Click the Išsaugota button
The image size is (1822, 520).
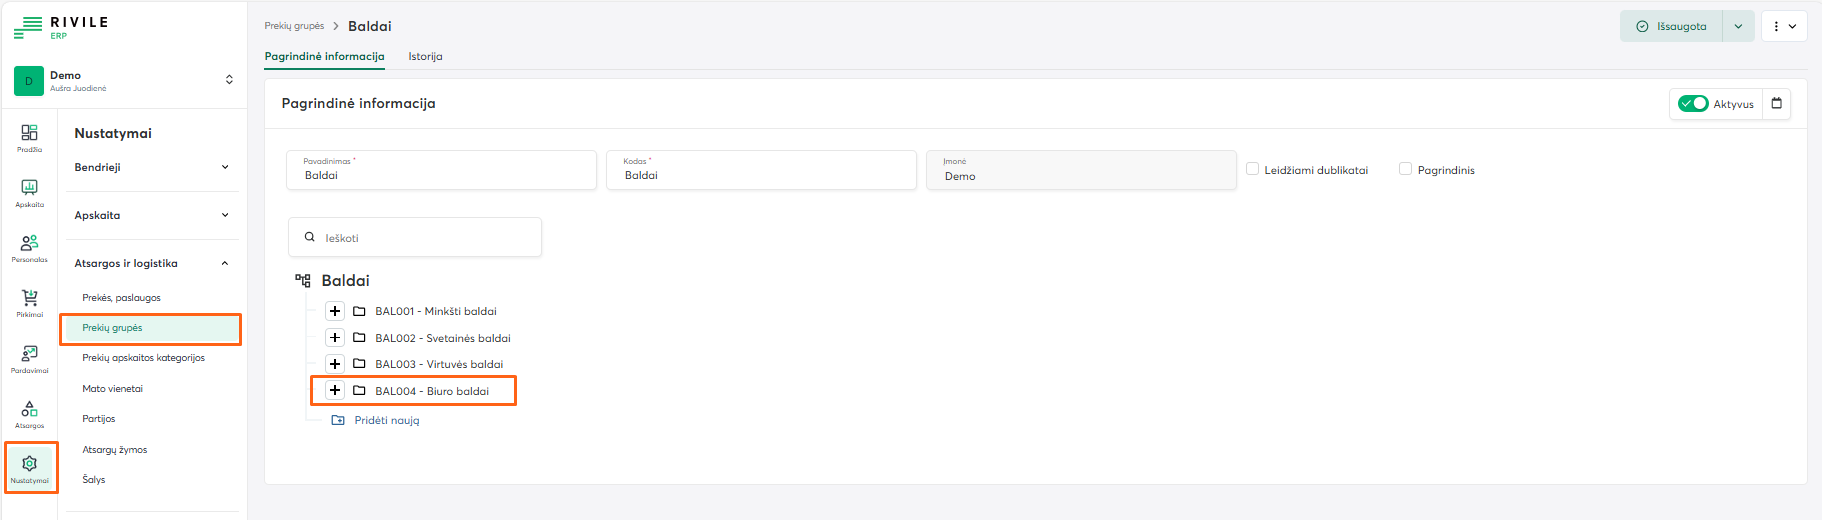(1671, 27)
